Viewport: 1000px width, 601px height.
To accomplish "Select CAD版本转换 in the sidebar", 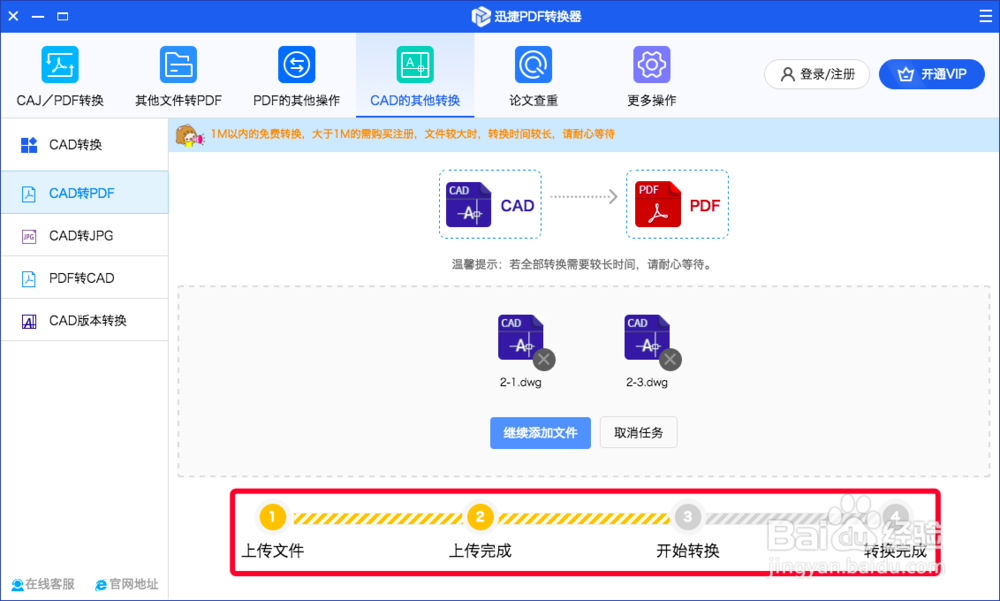I will [84, 320].
